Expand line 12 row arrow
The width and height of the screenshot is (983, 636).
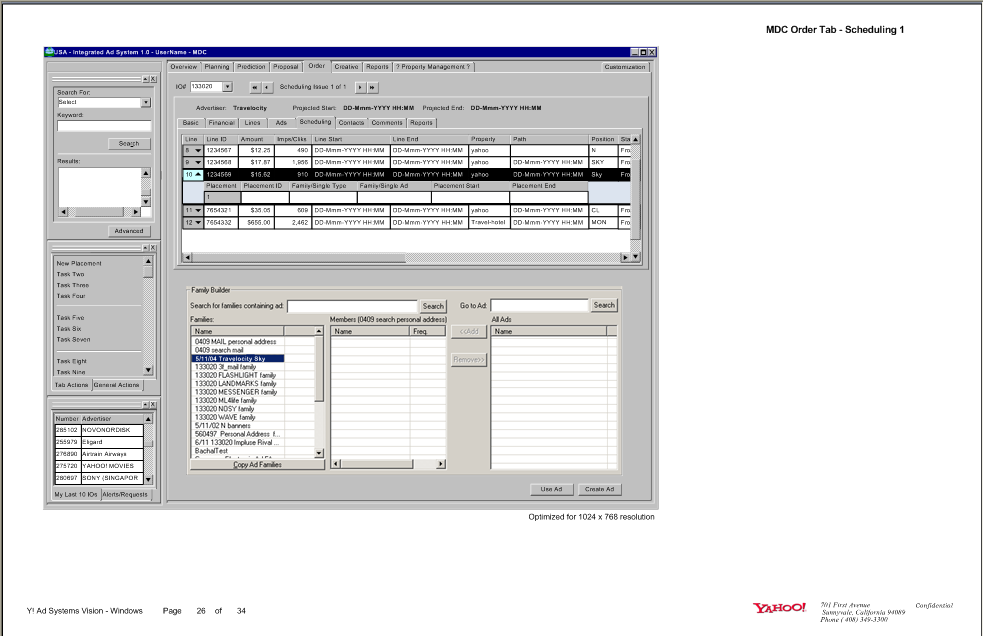198,222
